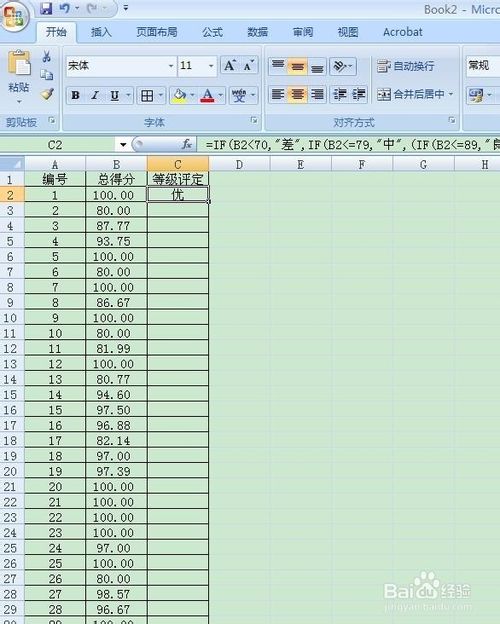
Task: Redo the last undone action
Action: tap(93, 8)
